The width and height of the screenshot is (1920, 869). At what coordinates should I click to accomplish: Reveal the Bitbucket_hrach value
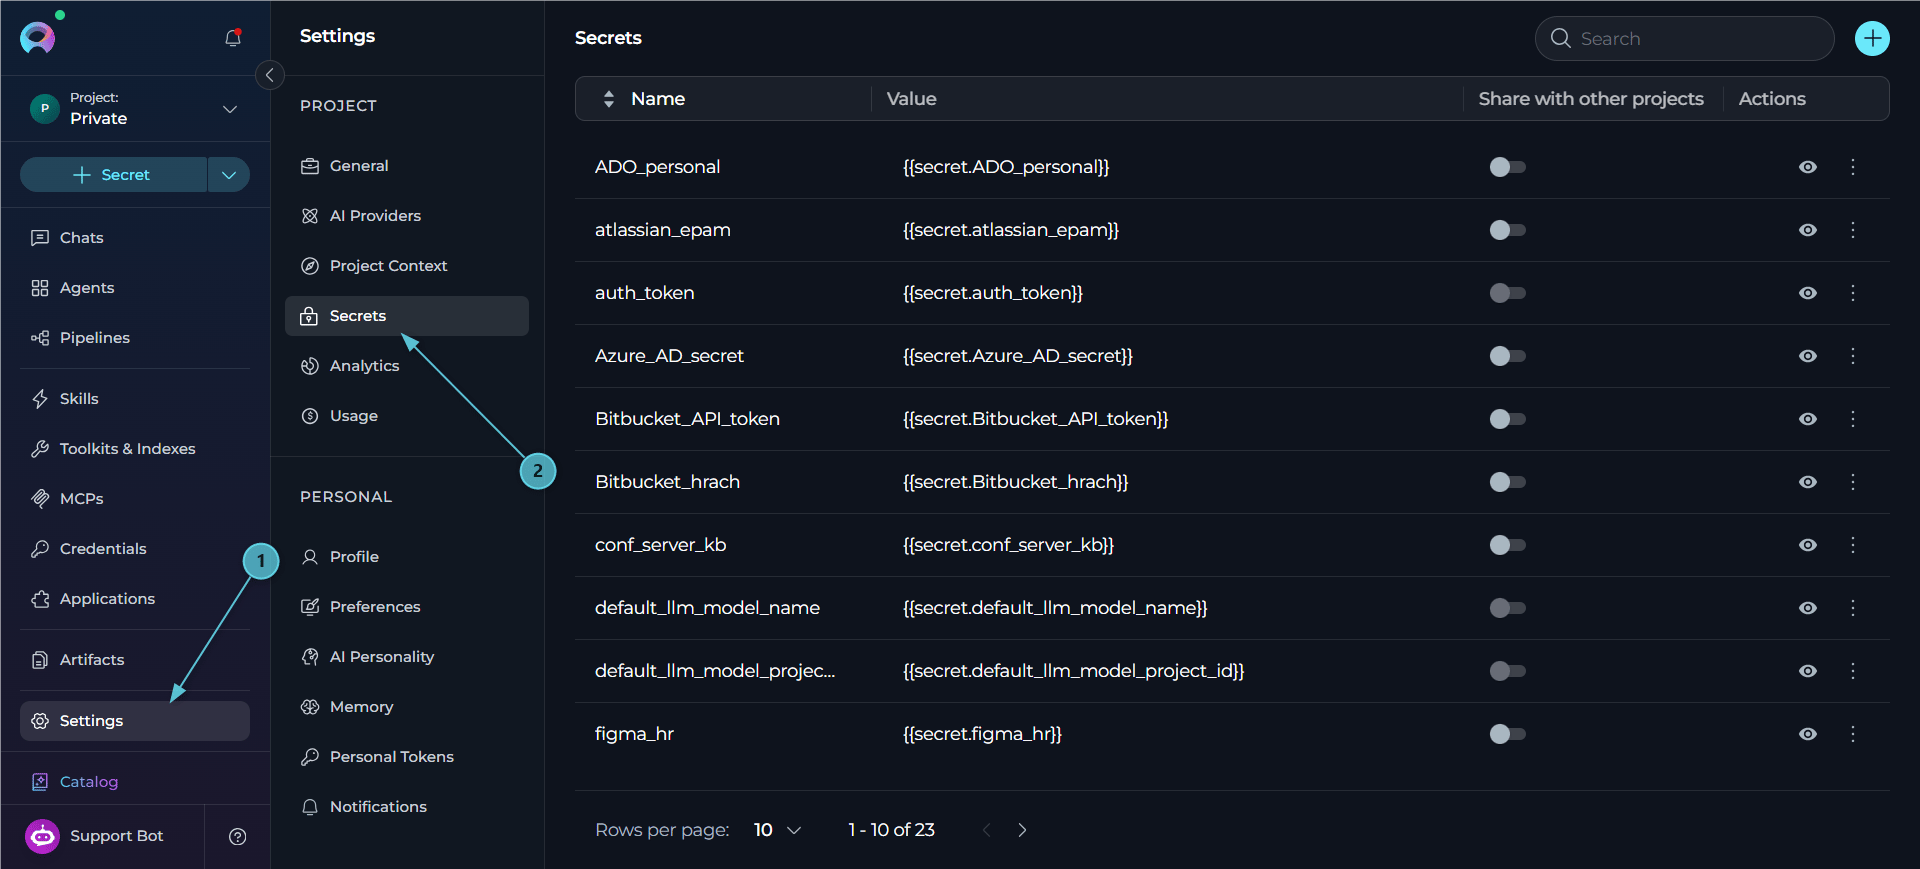pos(1808,482)
